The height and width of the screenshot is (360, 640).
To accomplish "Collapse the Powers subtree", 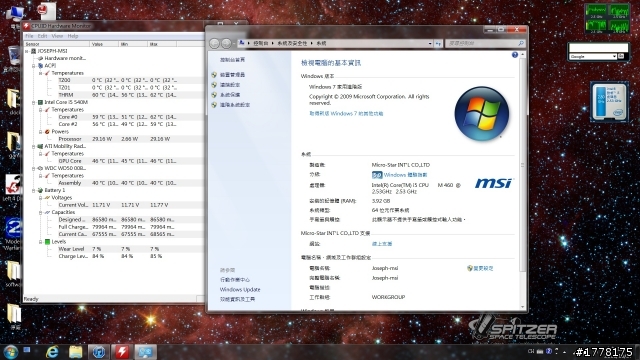I will coord(40,132).
